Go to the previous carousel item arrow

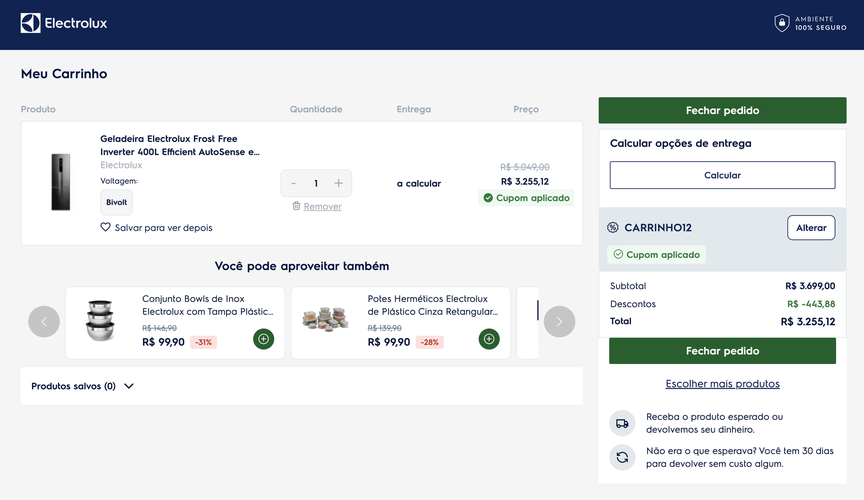[x=44, y=321]
